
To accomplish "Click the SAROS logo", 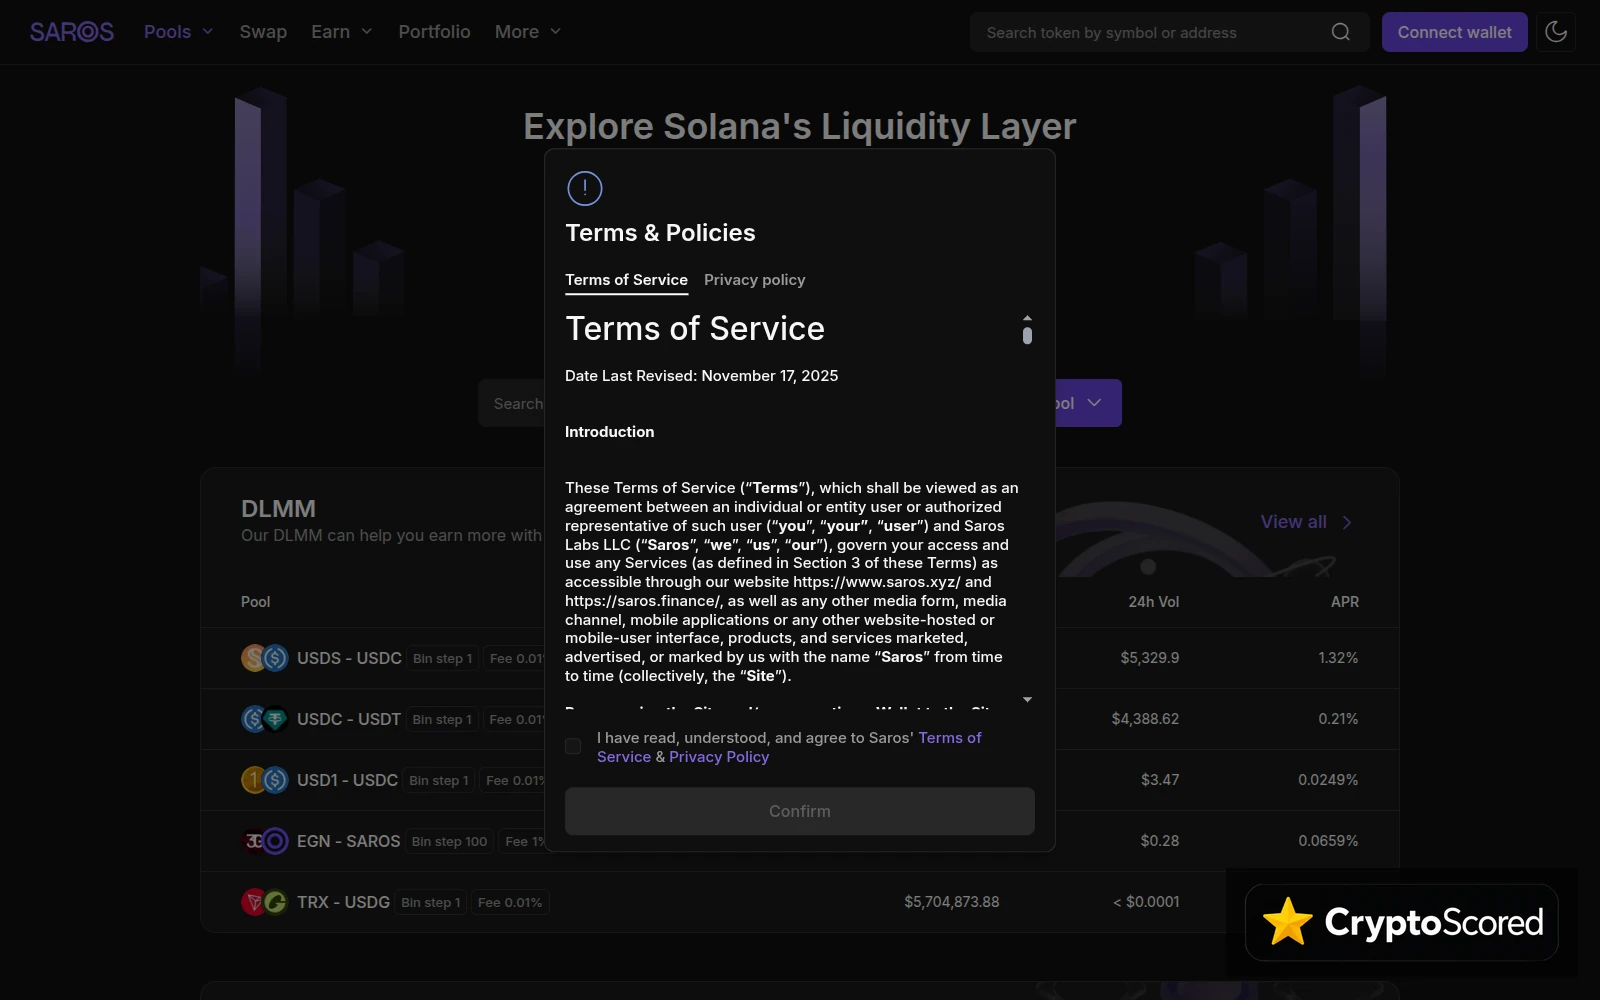I will (x=72, y=32).
